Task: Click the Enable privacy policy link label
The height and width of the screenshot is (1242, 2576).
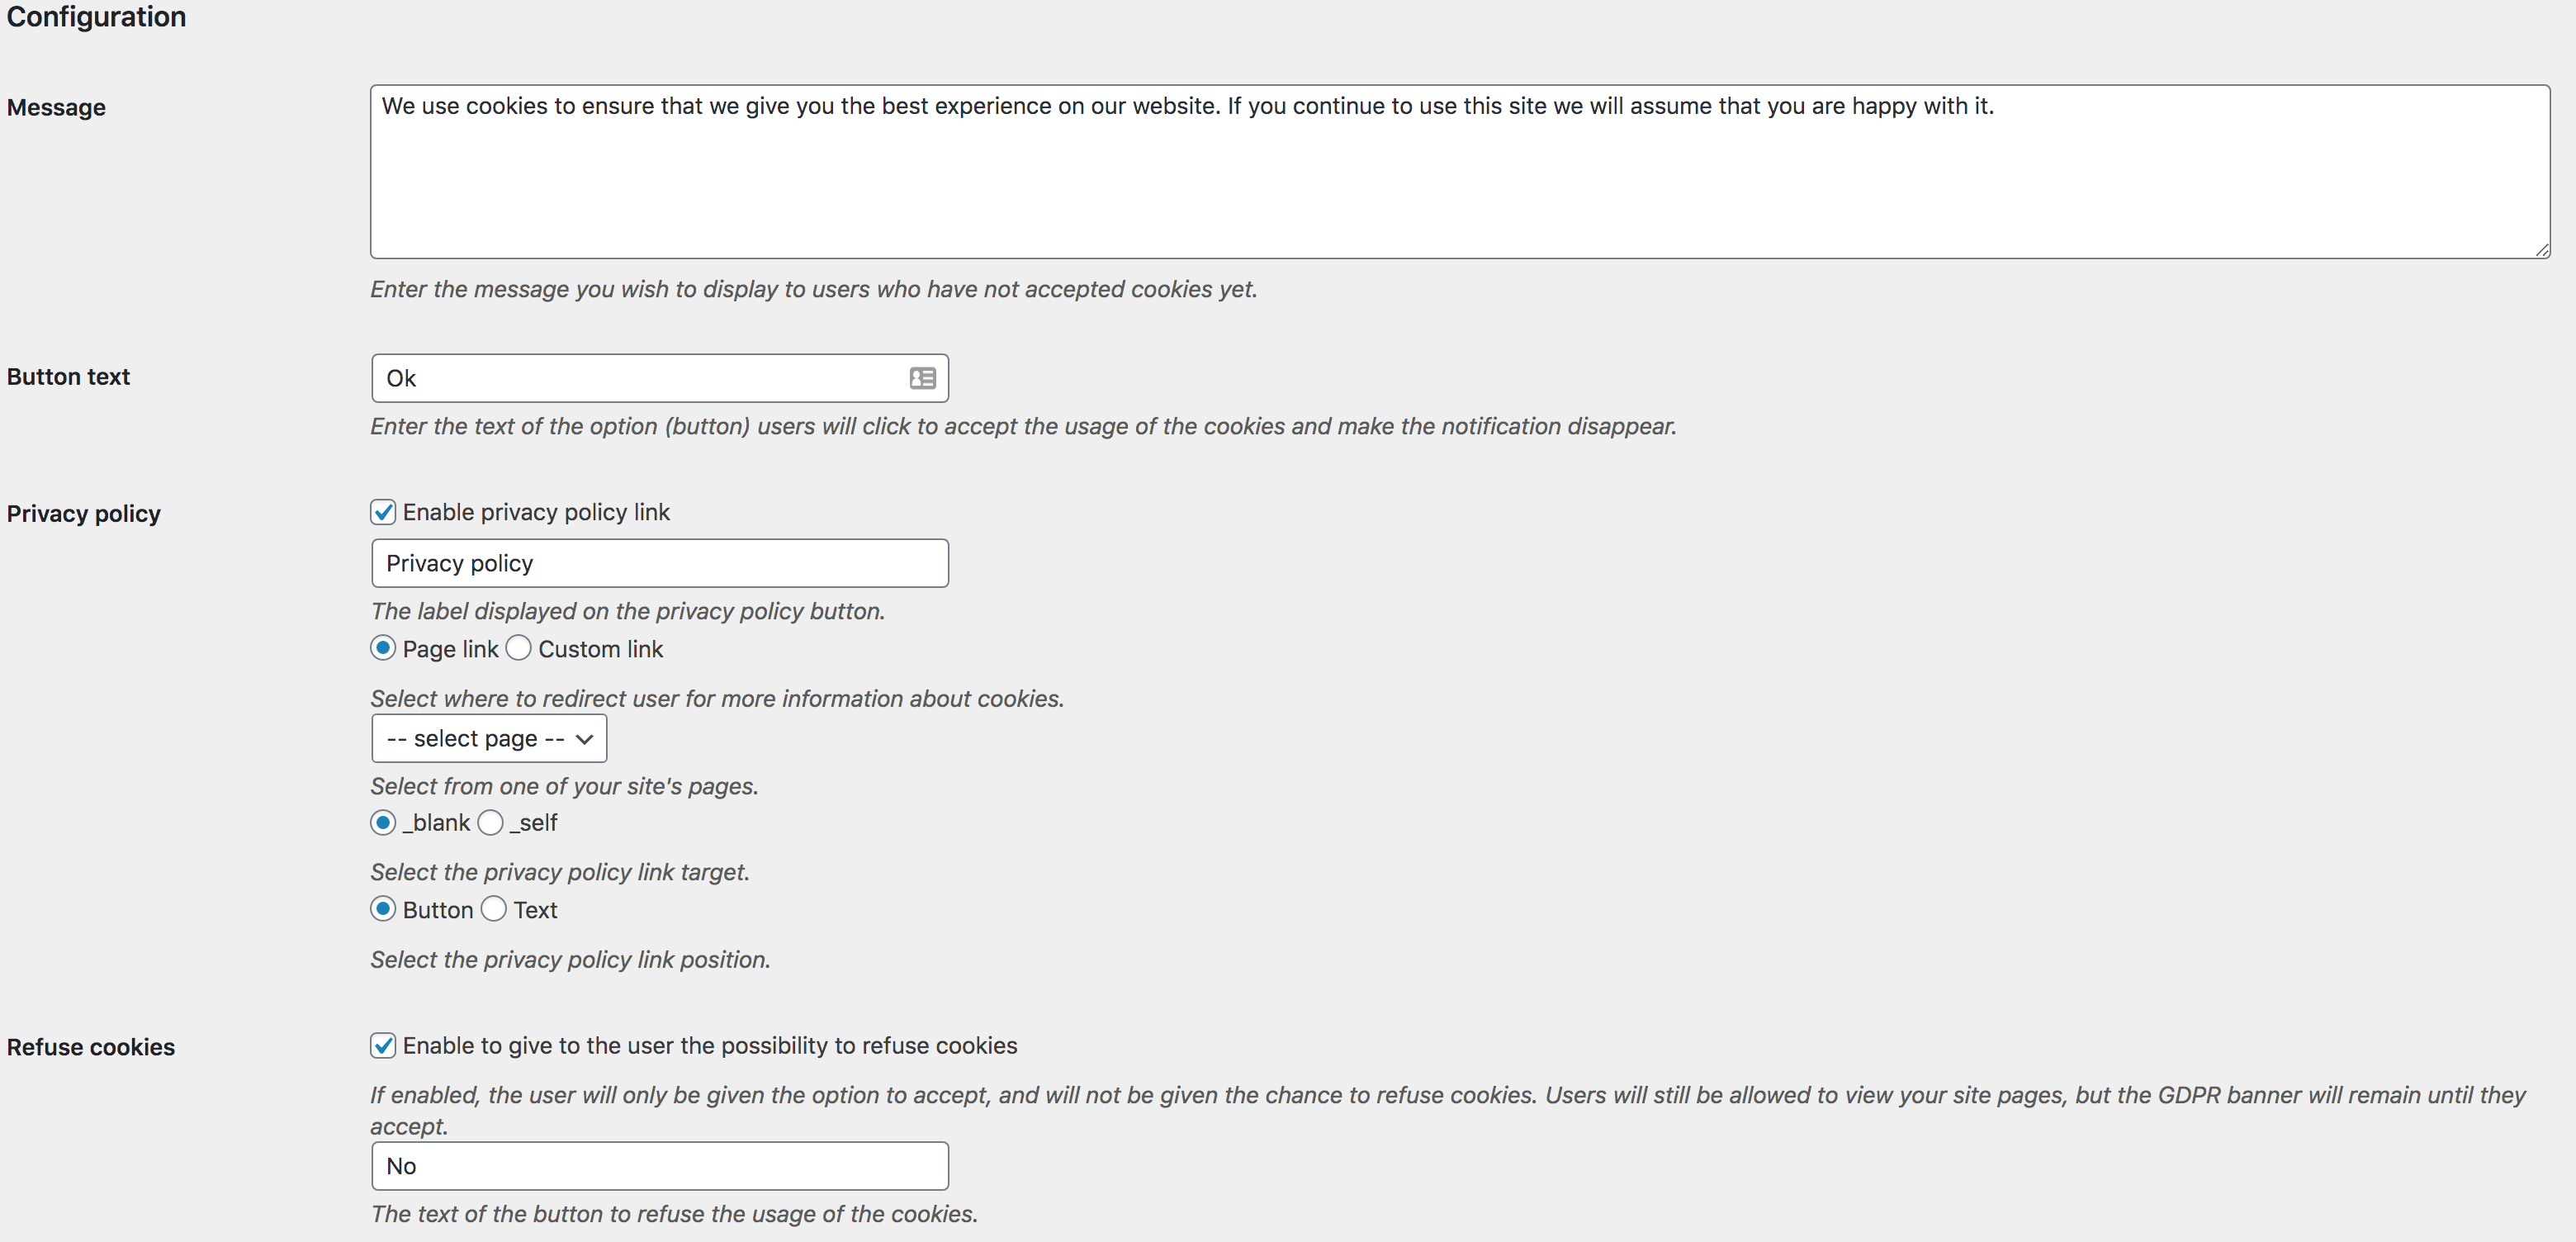Action: point(536,512)
